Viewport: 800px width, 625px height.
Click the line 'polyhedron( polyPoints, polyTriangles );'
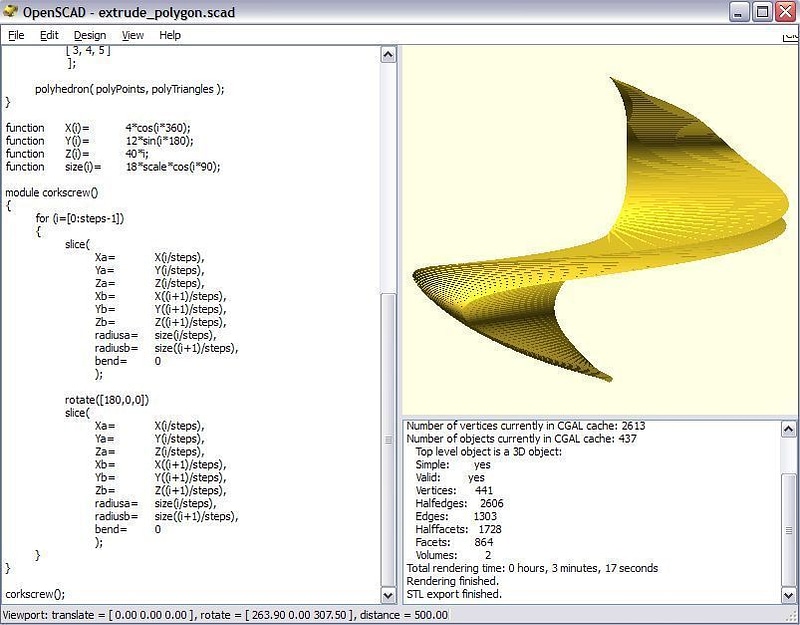130,89
